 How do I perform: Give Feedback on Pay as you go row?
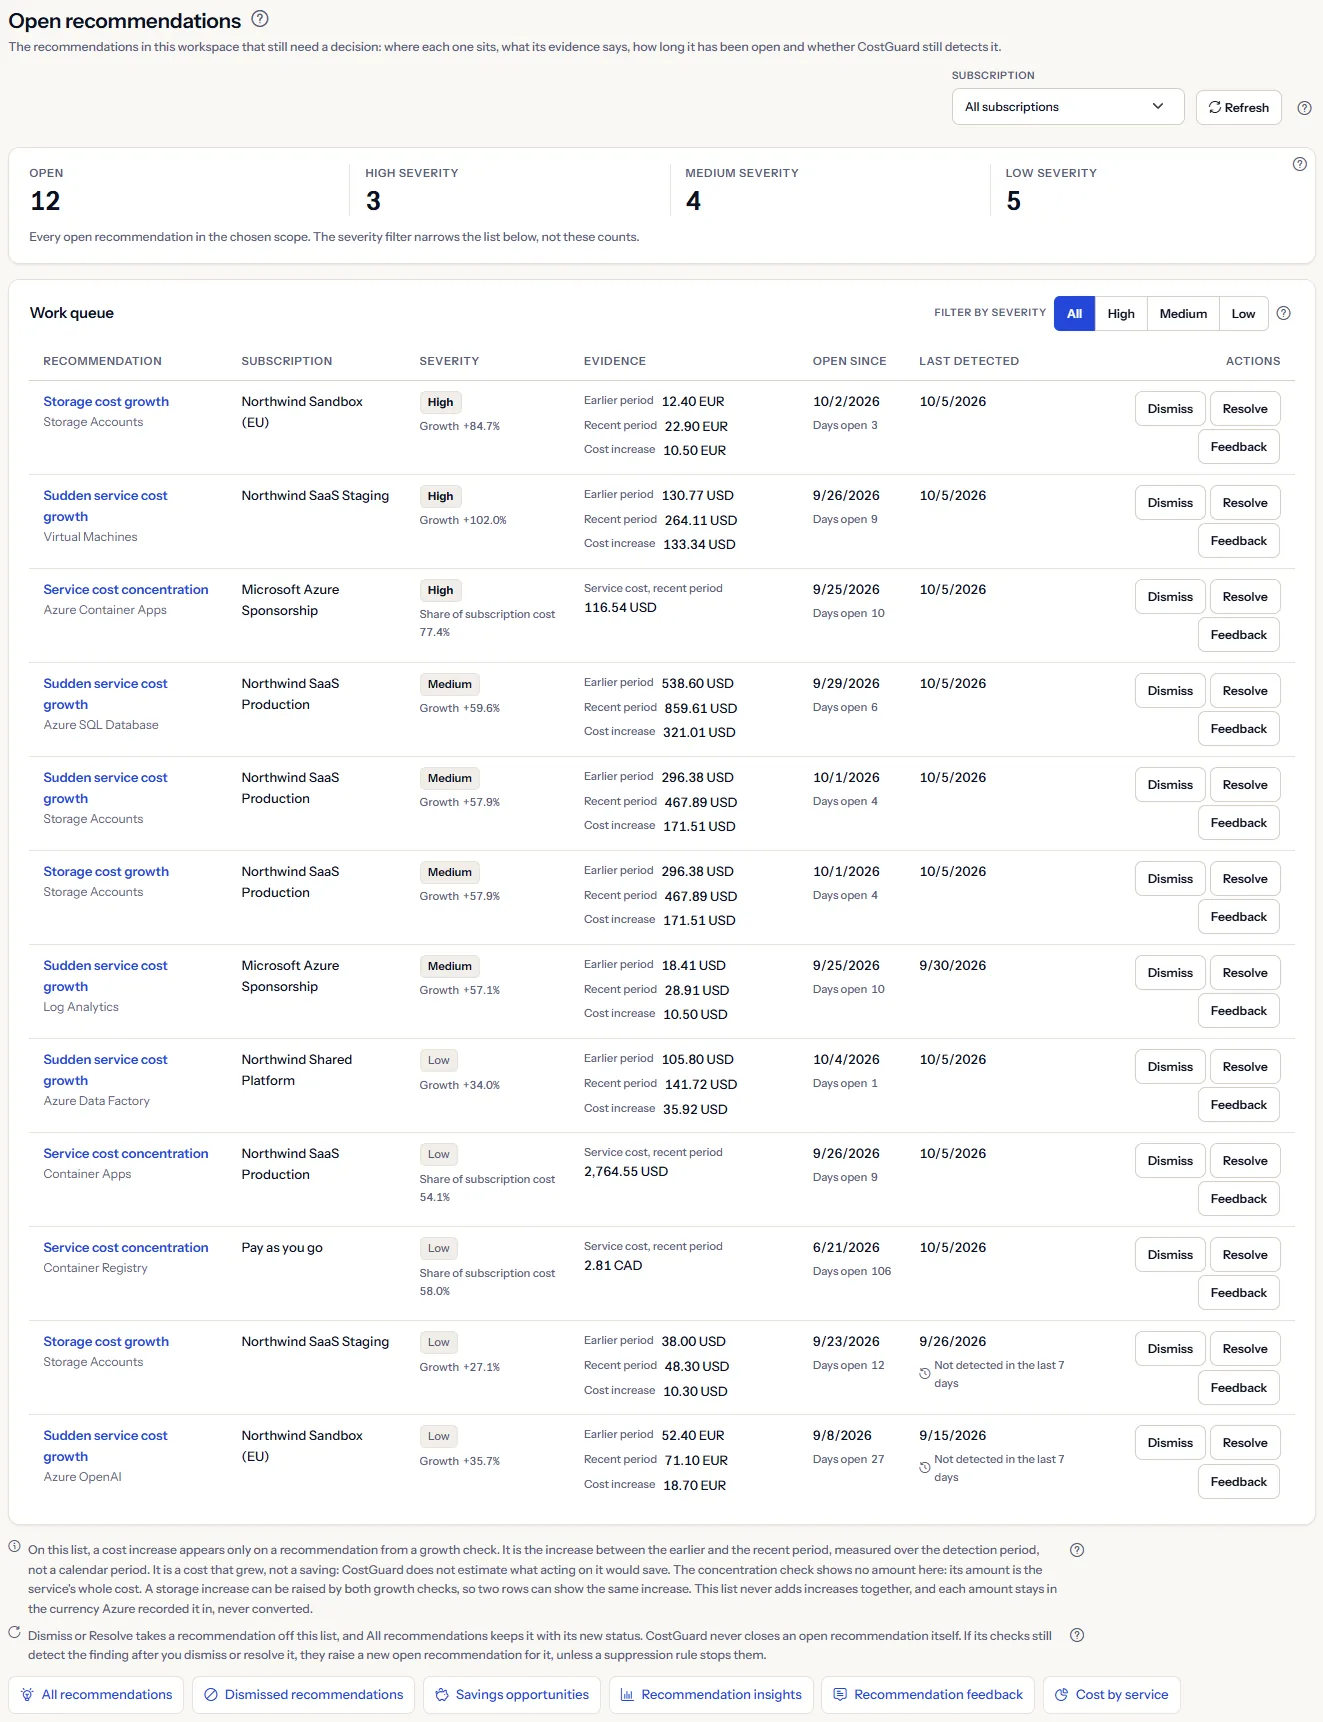(1239, 1293)
